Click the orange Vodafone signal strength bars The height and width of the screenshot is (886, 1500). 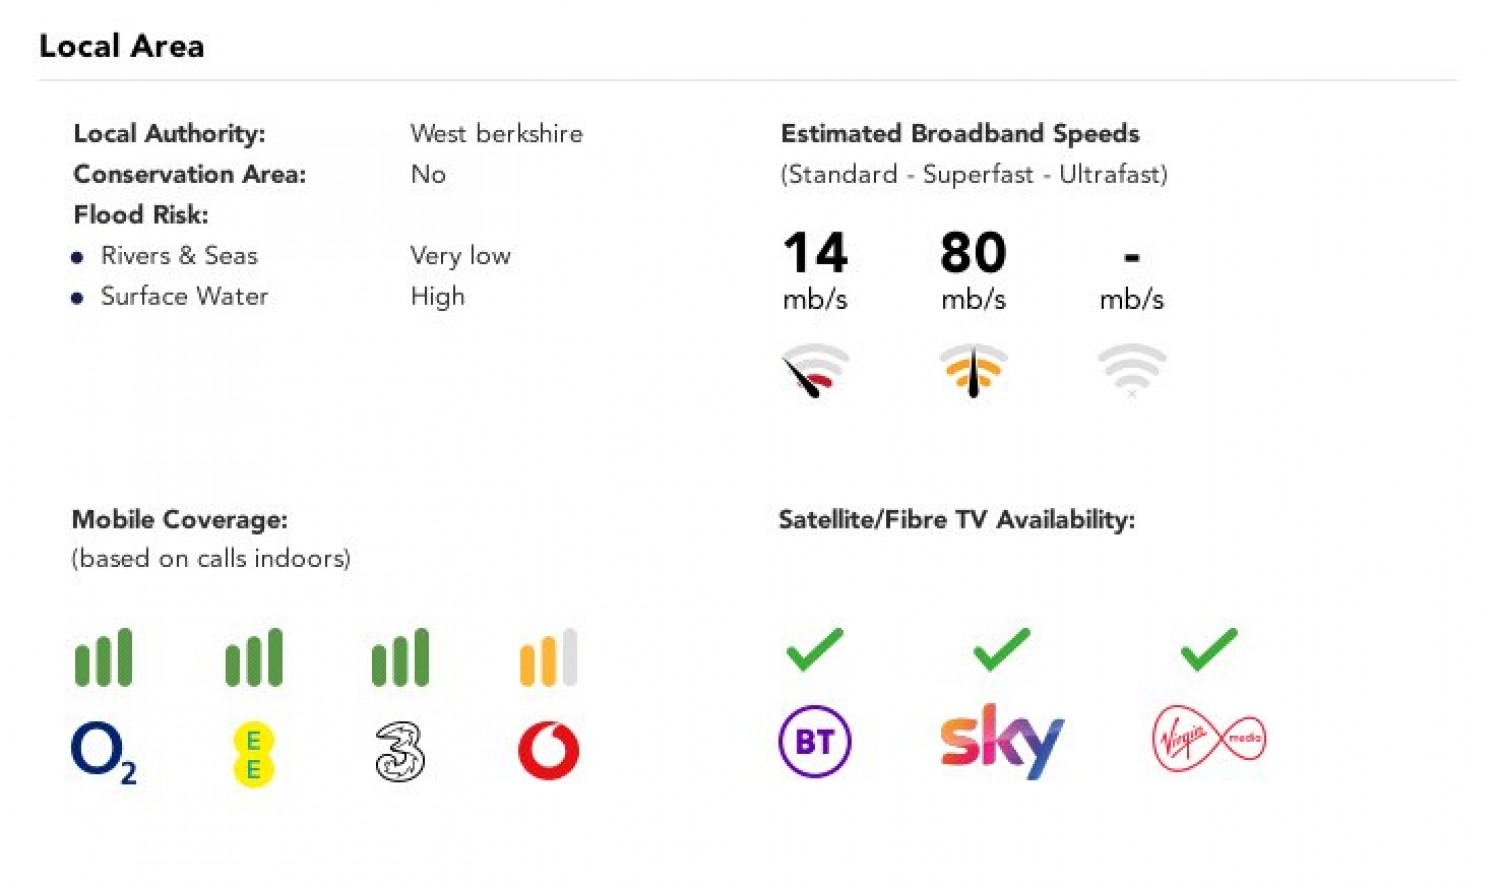(548, 658)
